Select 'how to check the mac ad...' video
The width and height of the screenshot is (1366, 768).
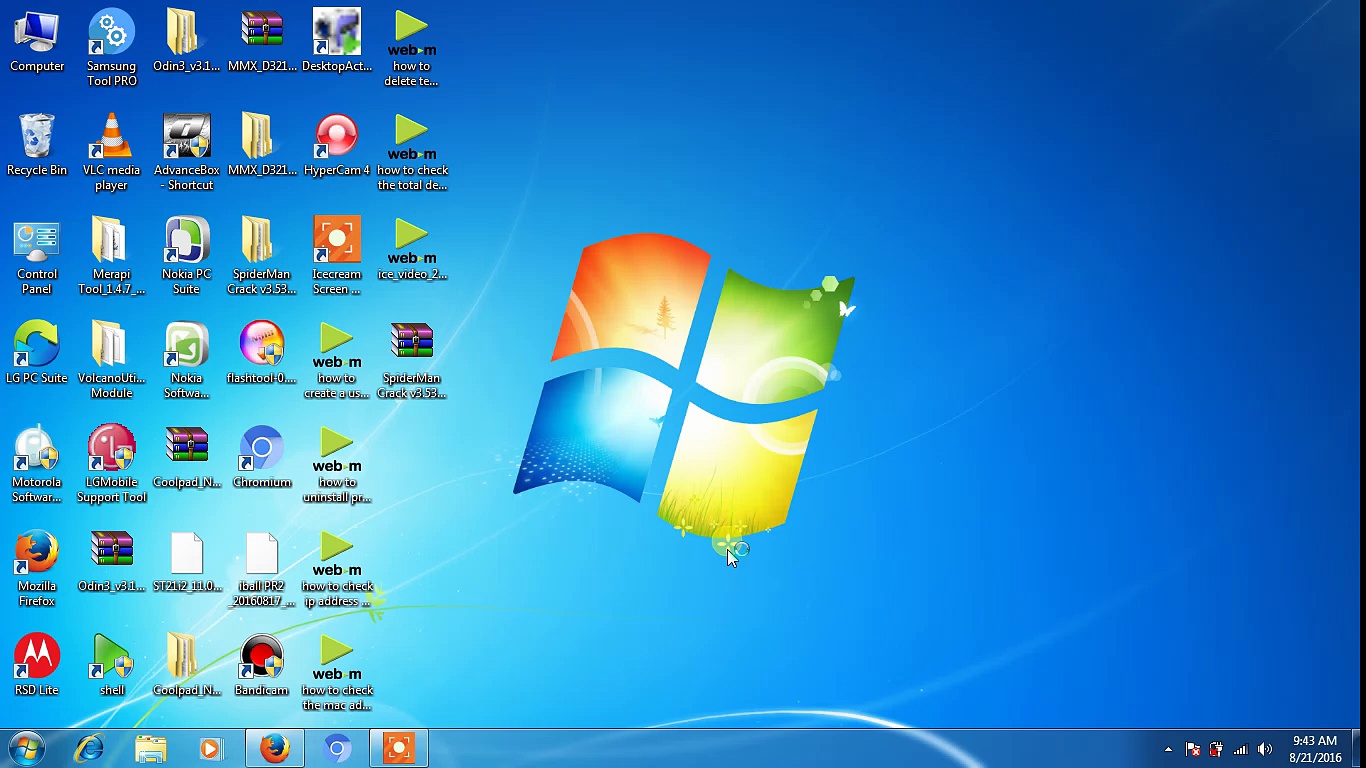coord(337,672)
